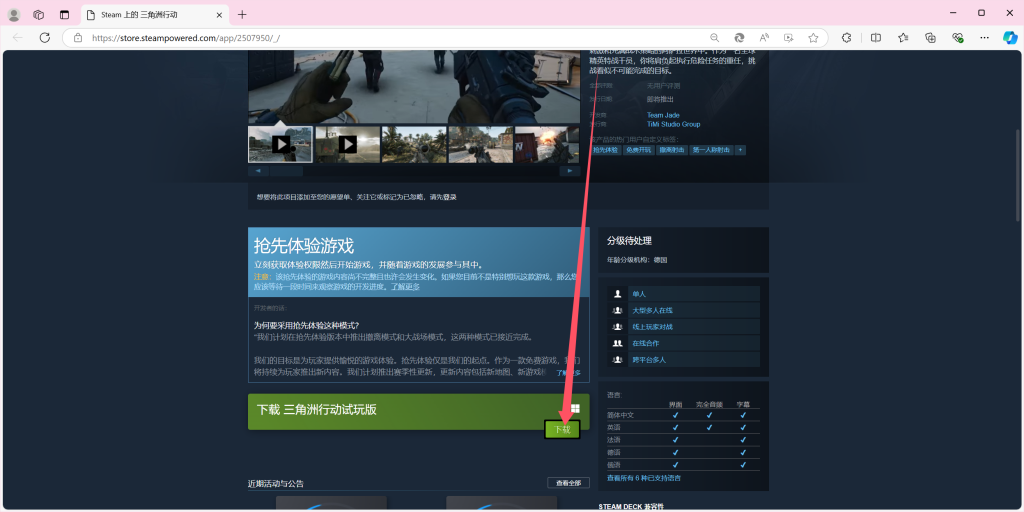This screenshot has width=1024, height=512.
Task: Click the 抢先体验游戏 heading
Action: pos(304,246)
